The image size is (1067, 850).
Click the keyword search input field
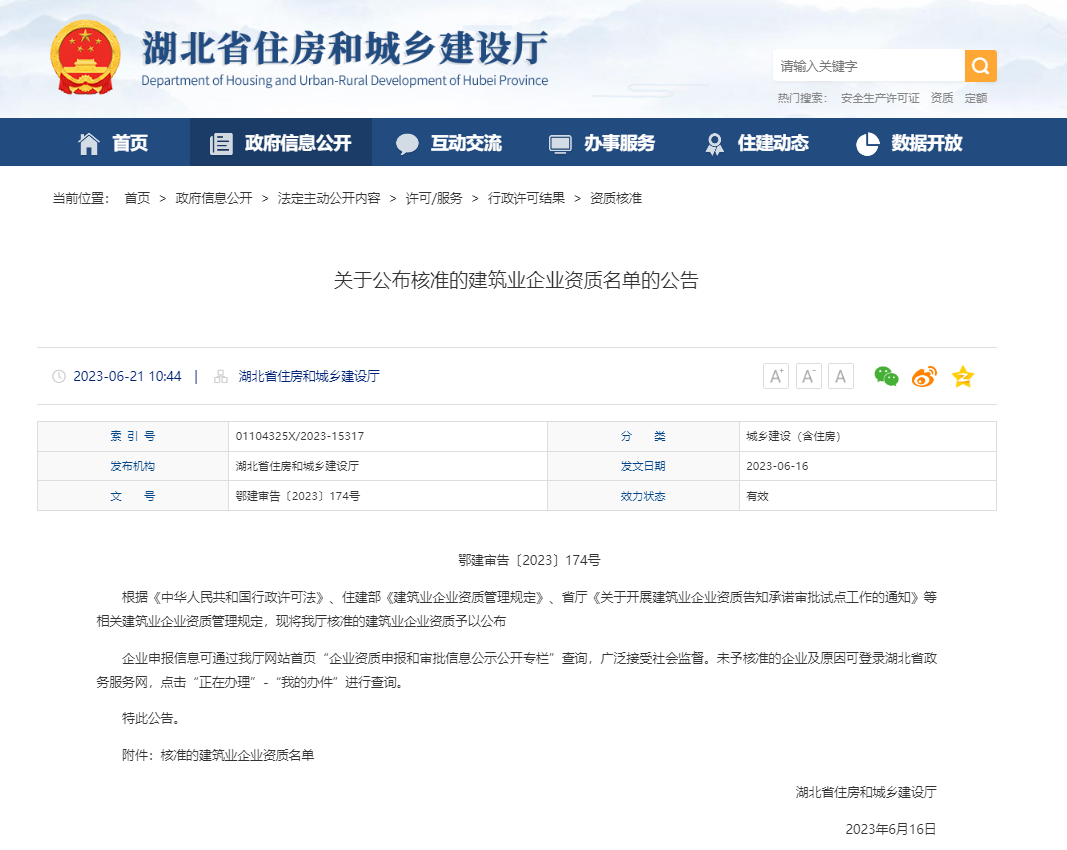pyautogui.click(x=869, y=66)
